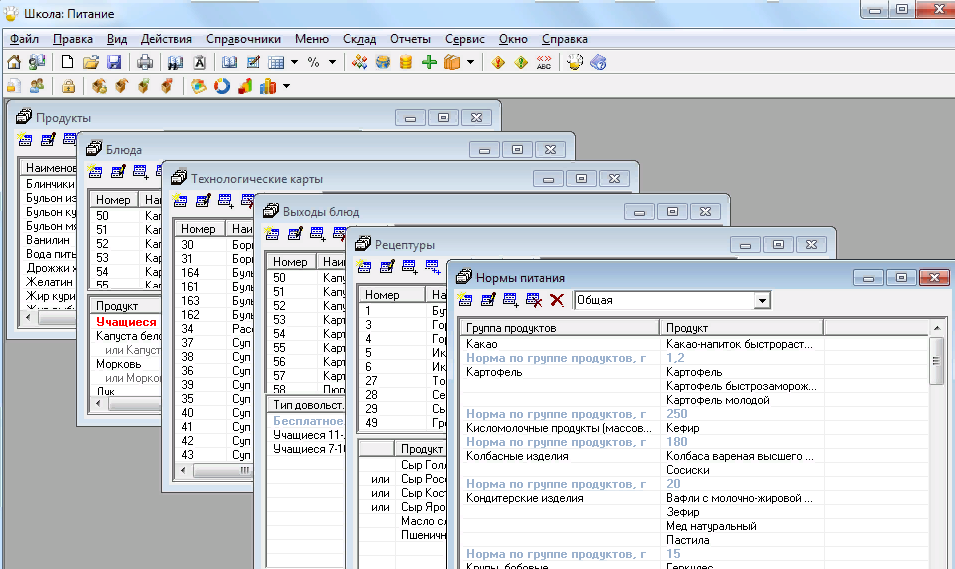955x569 pixels.
Task: Click the Save diskette icon
Action: [114, 62]
